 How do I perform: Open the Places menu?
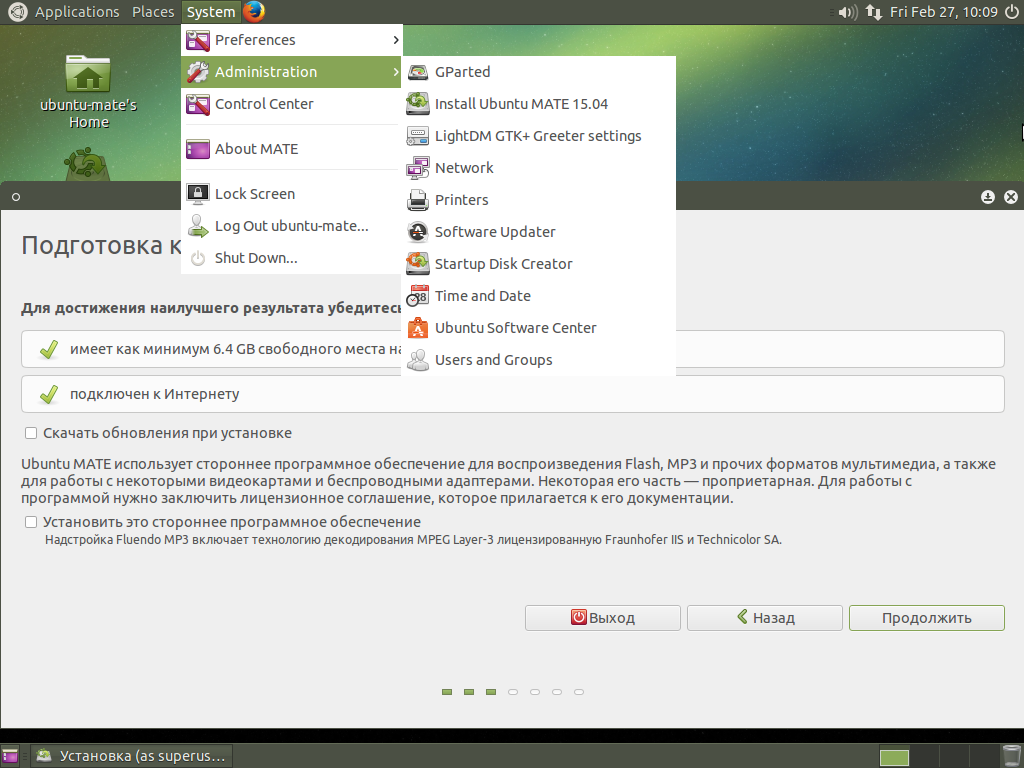click(x=153, y=11)
